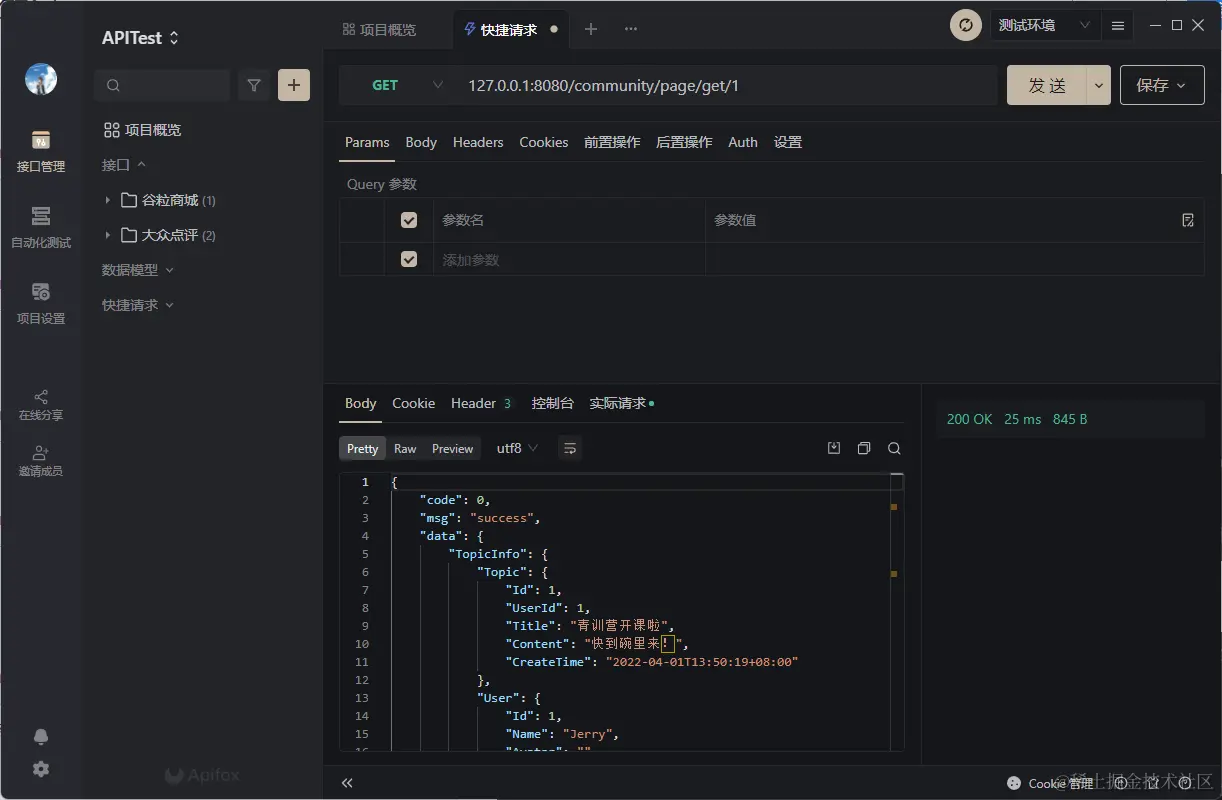Switch to the Headers request tab
The height and width of the screenshot is (800, 1222).
478,142
